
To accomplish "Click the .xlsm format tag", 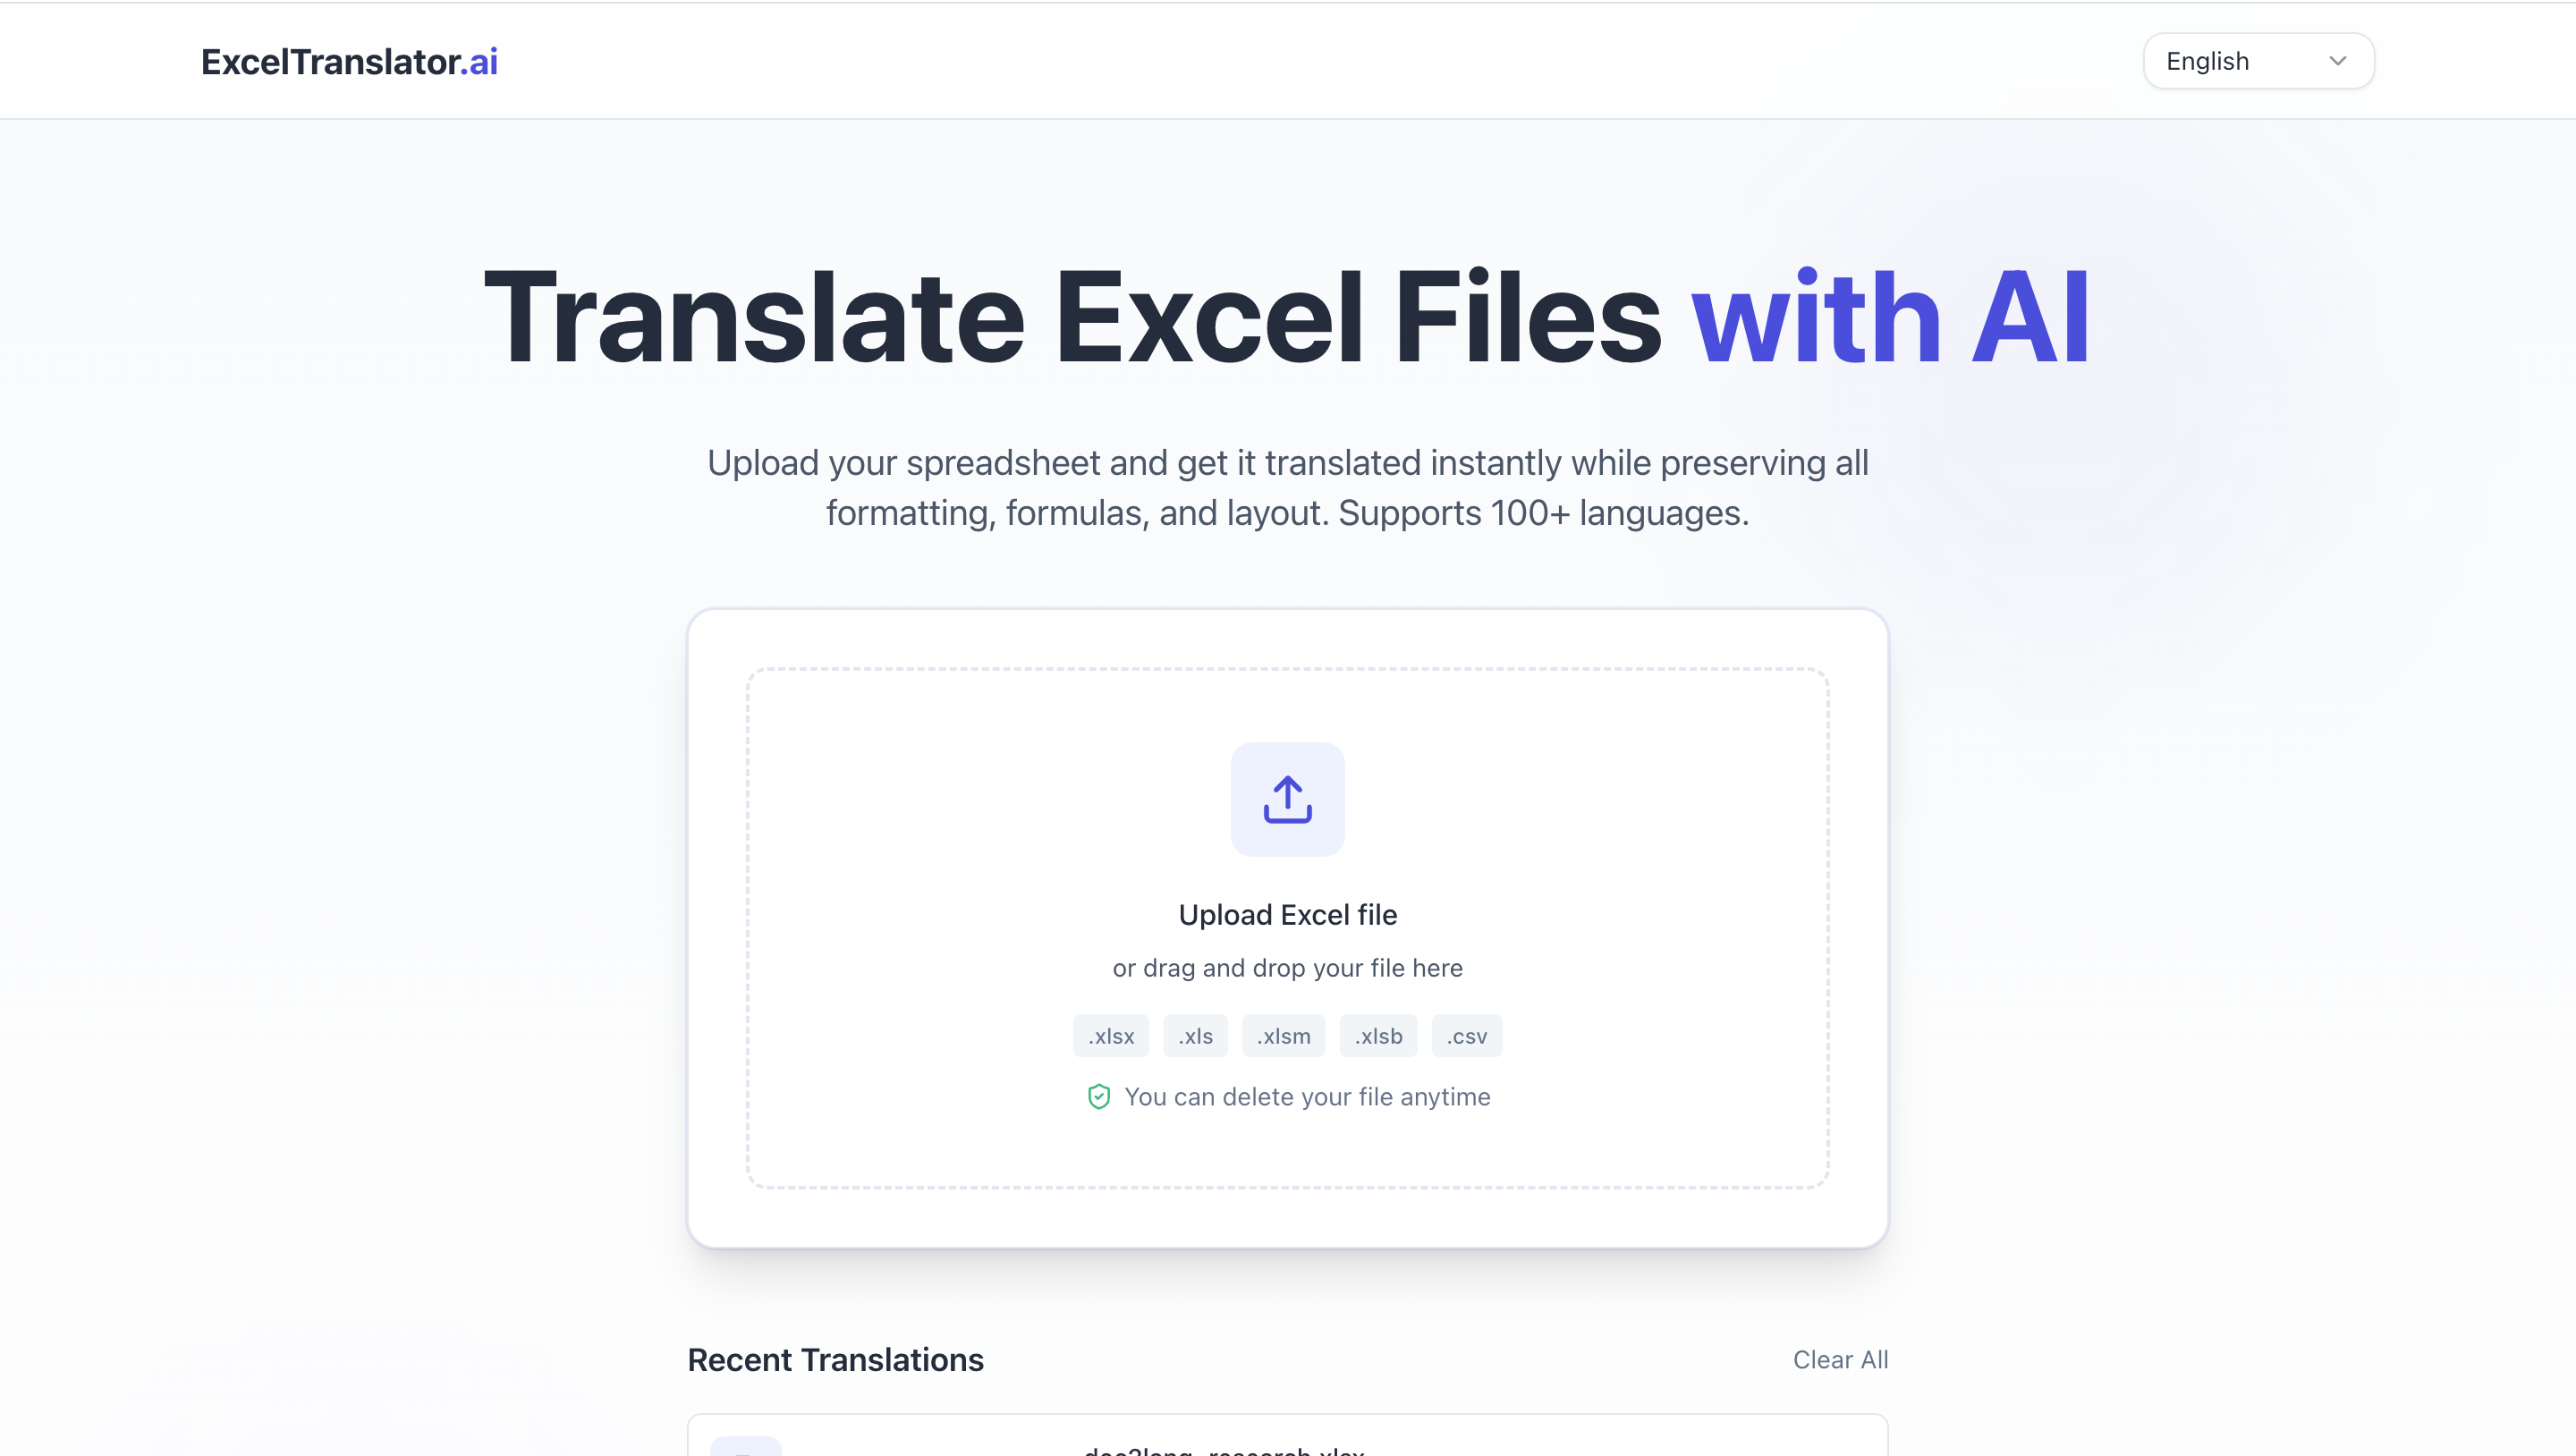I will pos(1283,1036).
